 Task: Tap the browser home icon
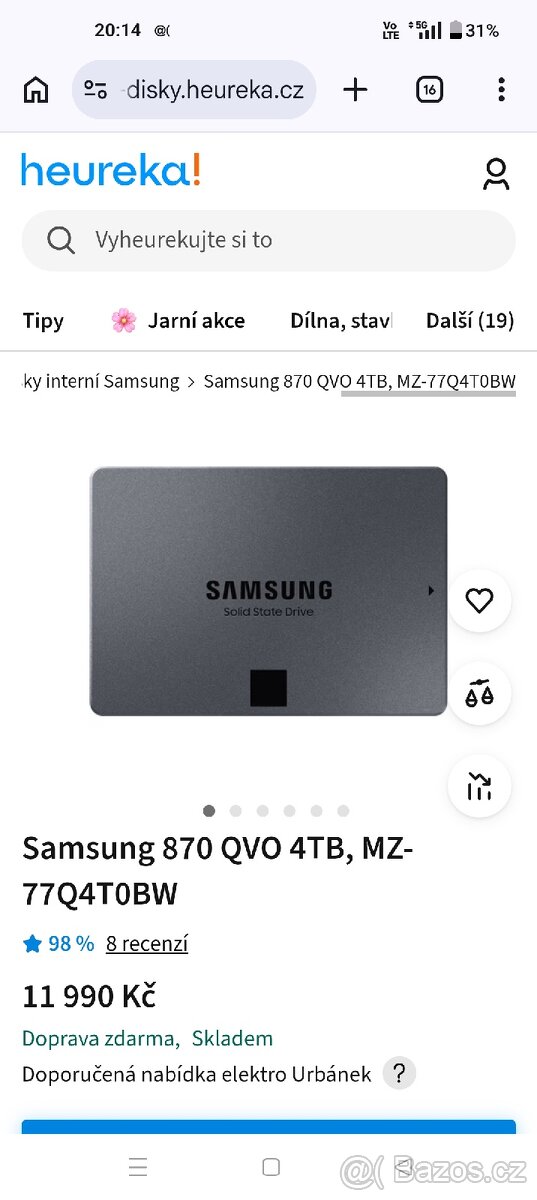(x=36, y=90)
